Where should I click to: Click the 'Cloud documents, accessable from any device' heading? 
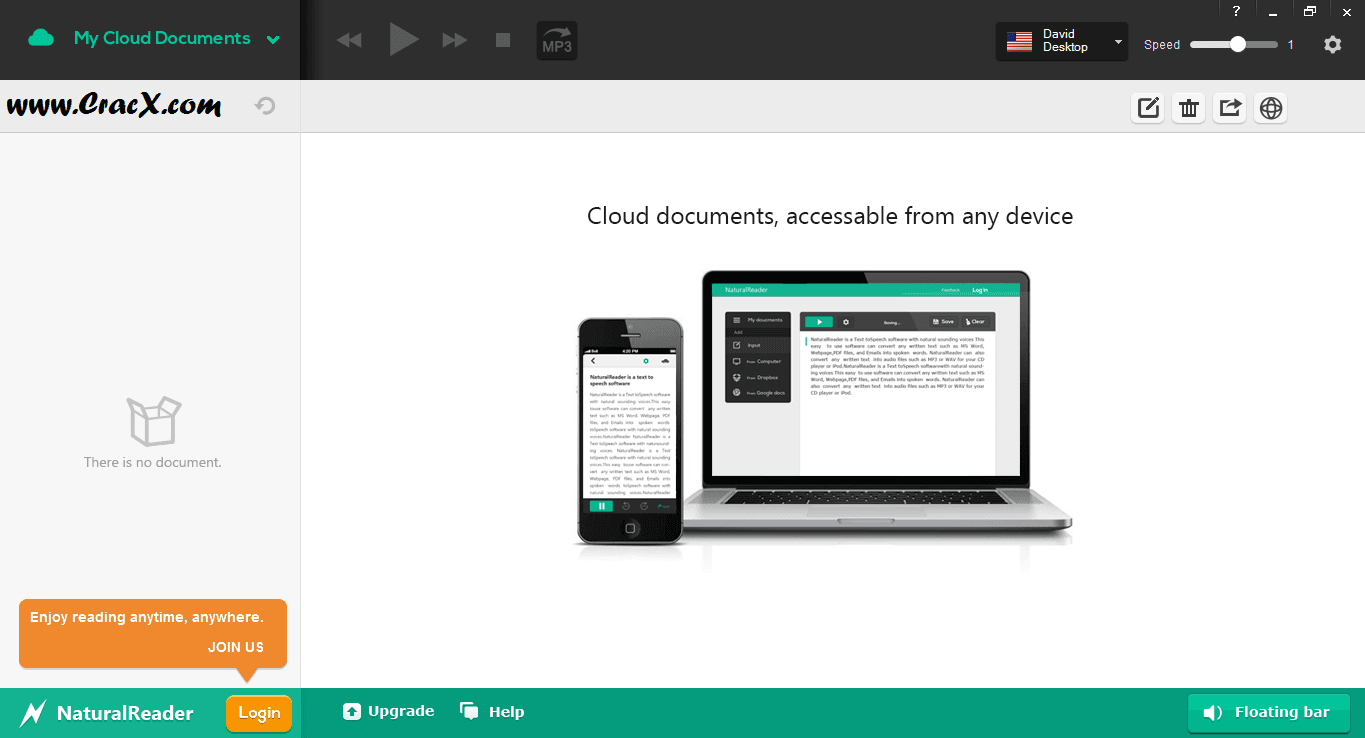830,216
